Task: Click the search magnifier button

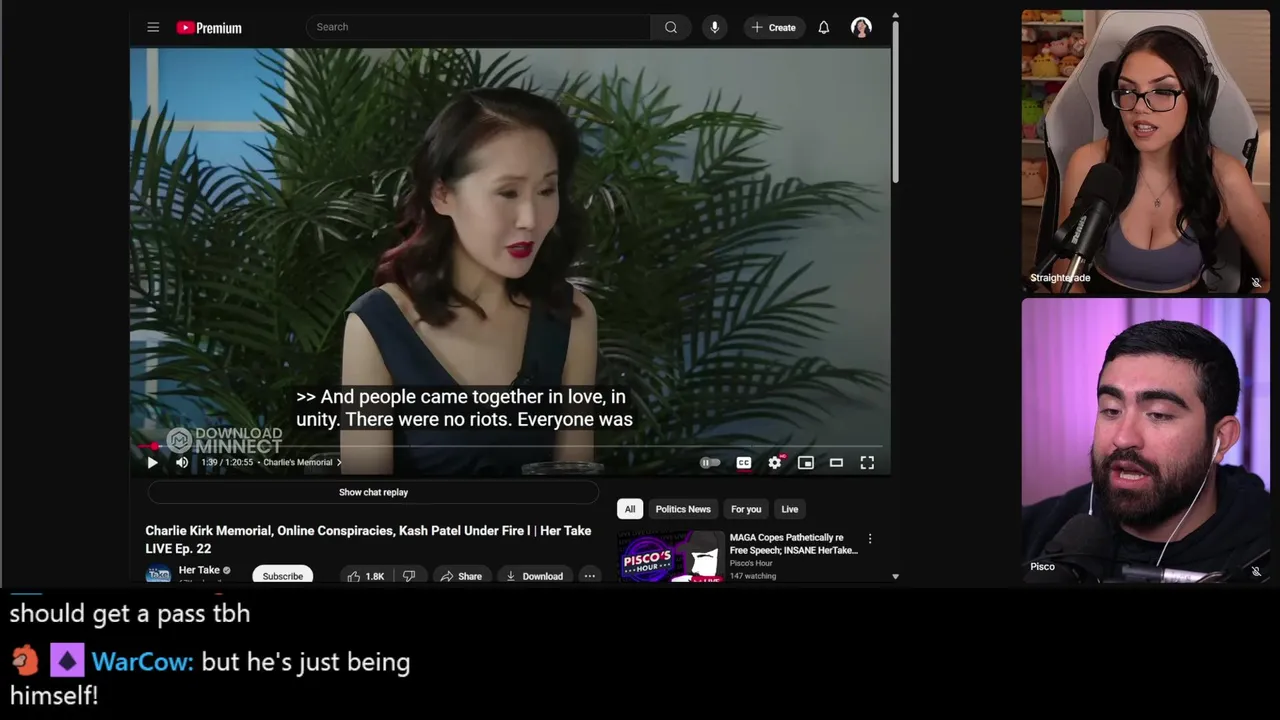Action: click(x=671, y=27)
